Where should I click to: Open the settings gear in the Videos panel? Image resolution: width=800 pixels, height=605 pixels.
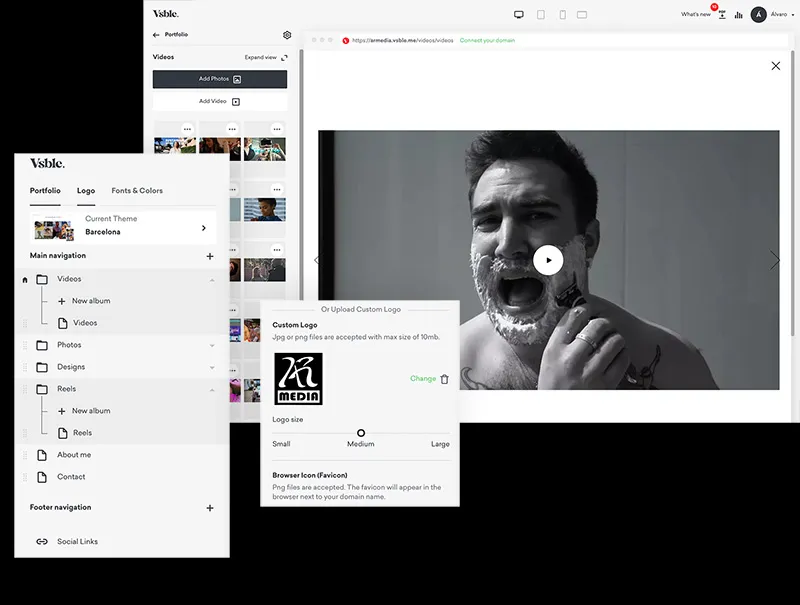pos(287,34)
